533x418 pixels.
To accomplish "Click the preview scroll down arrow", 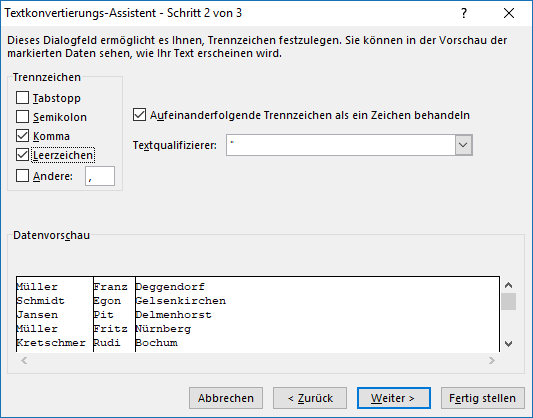I will pyautogui.click(x=508, y=344).
